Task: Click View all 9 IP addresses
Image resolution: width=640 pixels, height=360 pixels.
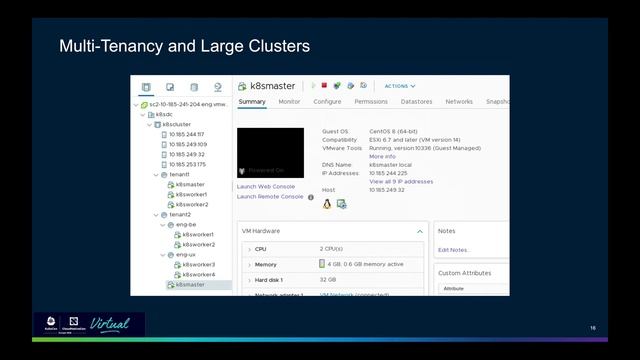Action: click(x=401, y=182)
